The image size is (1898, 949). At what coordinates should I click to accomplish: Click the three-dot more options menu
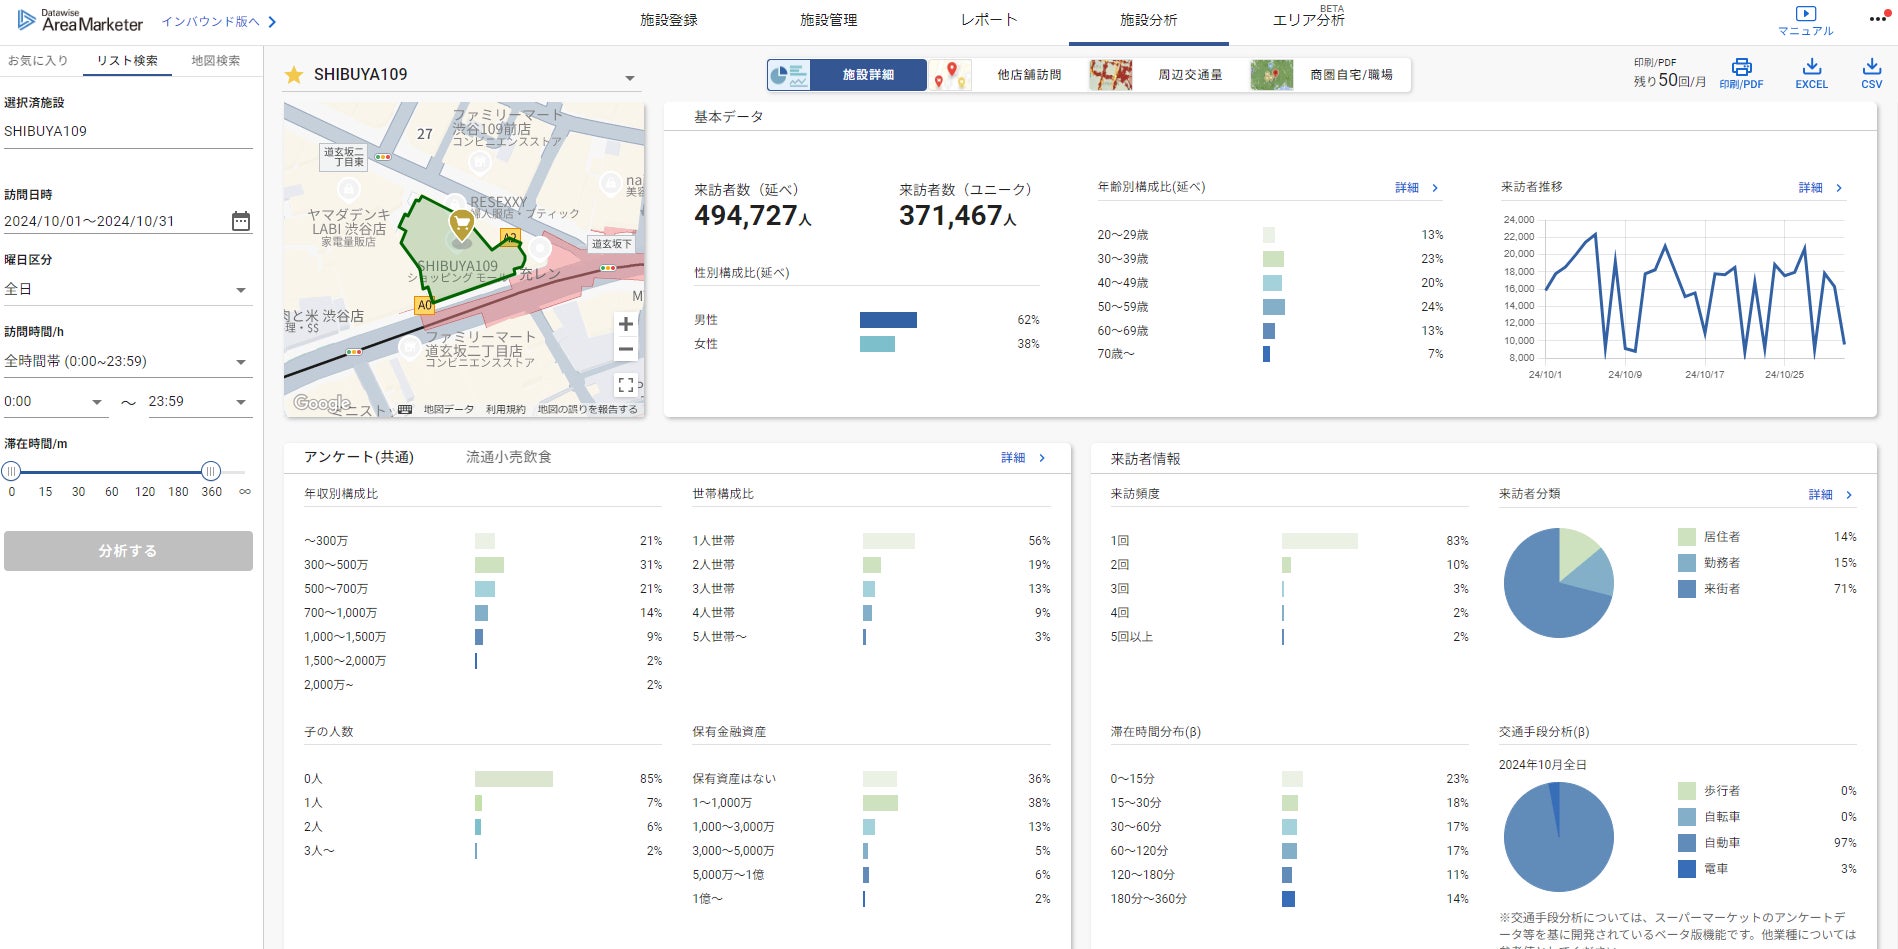pyautogui.click(x=1877, y=19)
